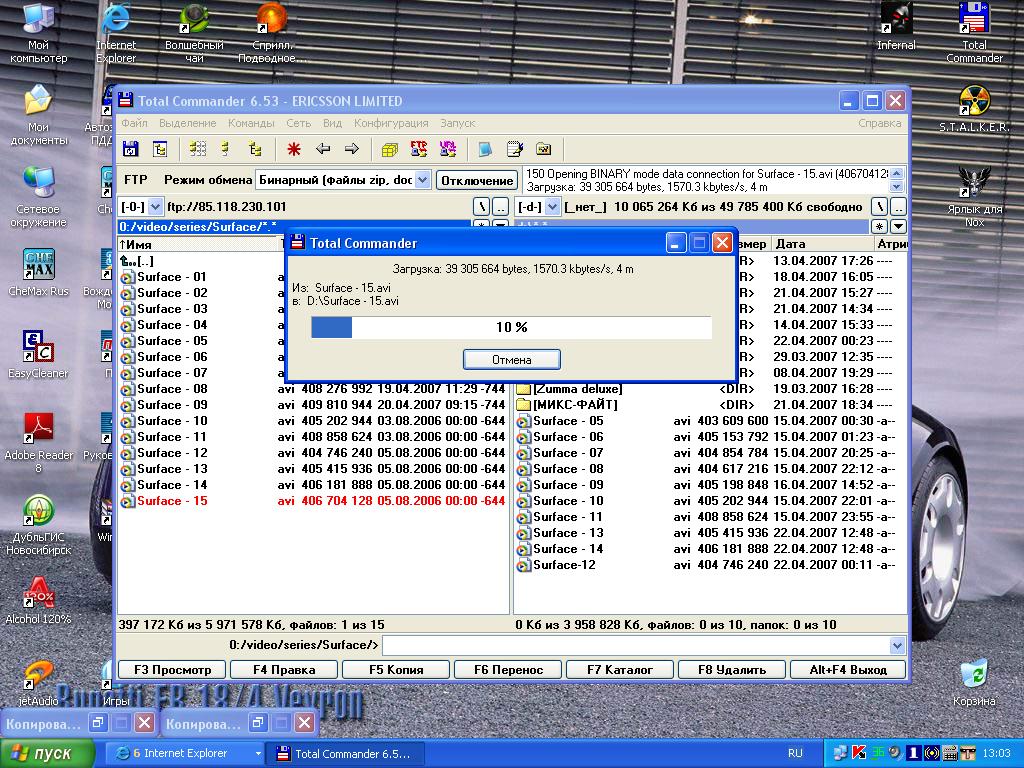Open the Конфигурация menu
Viewport: 1024px width, 768px height.
pyautogui.click(x=391, y=123)
